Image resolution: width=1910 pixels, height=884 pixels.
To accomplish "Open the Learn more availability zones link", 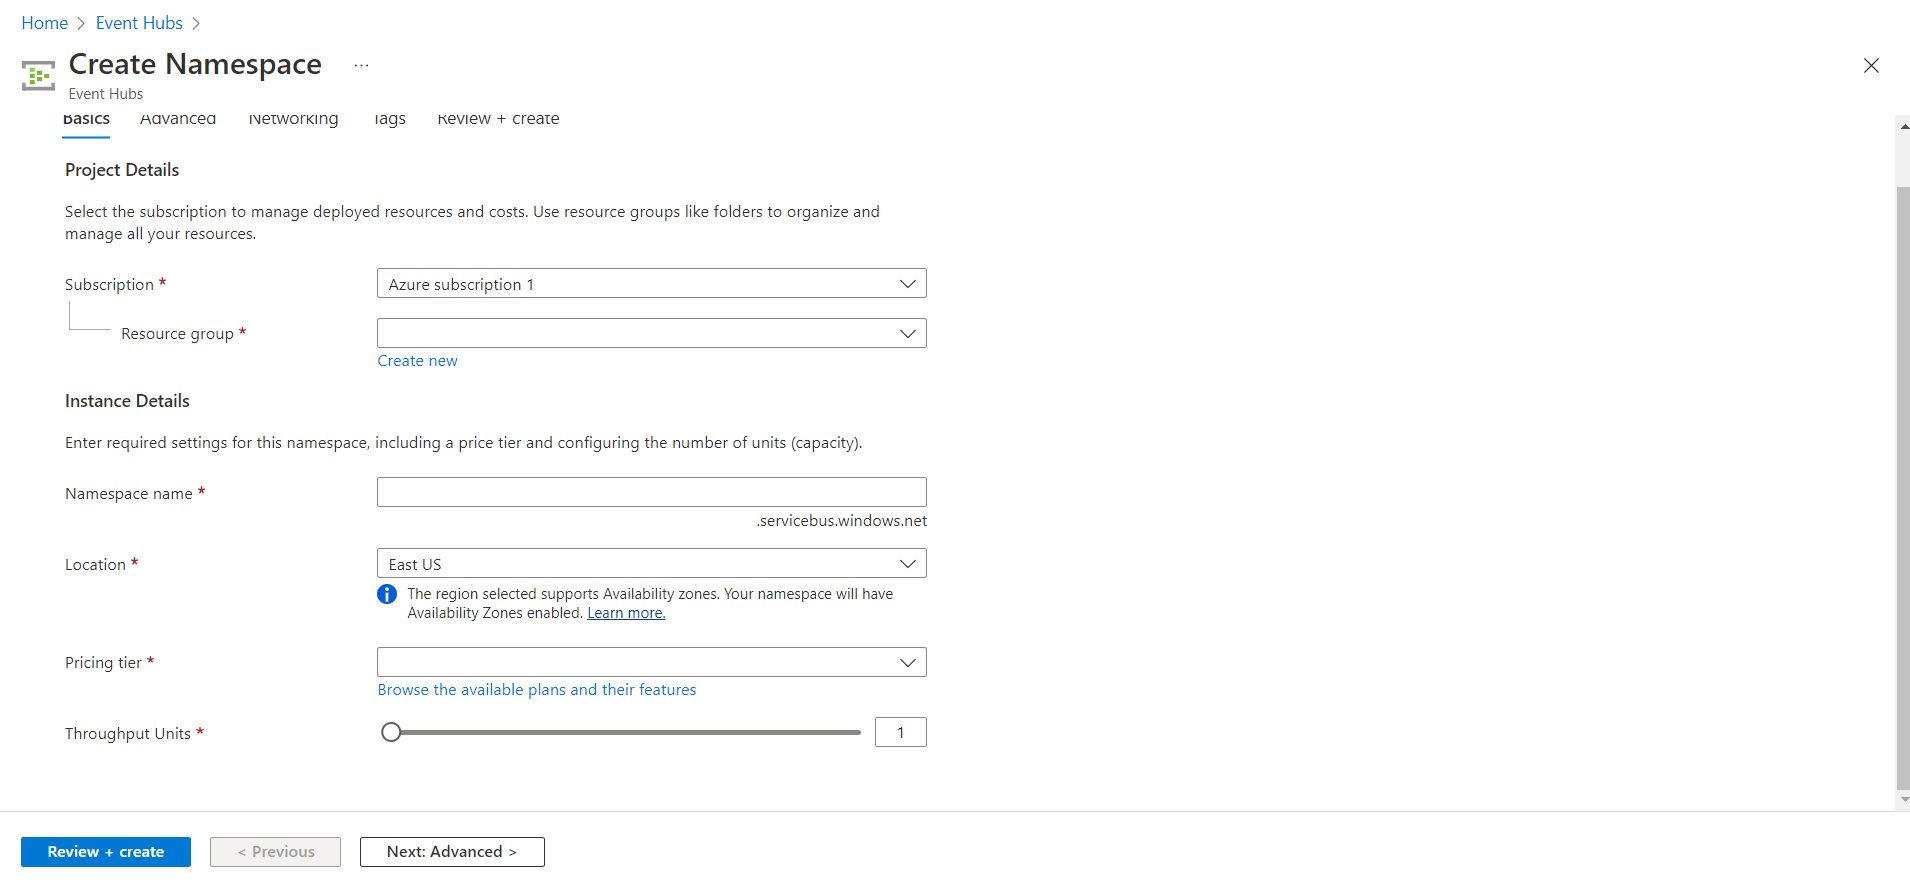I will (626, 614).
